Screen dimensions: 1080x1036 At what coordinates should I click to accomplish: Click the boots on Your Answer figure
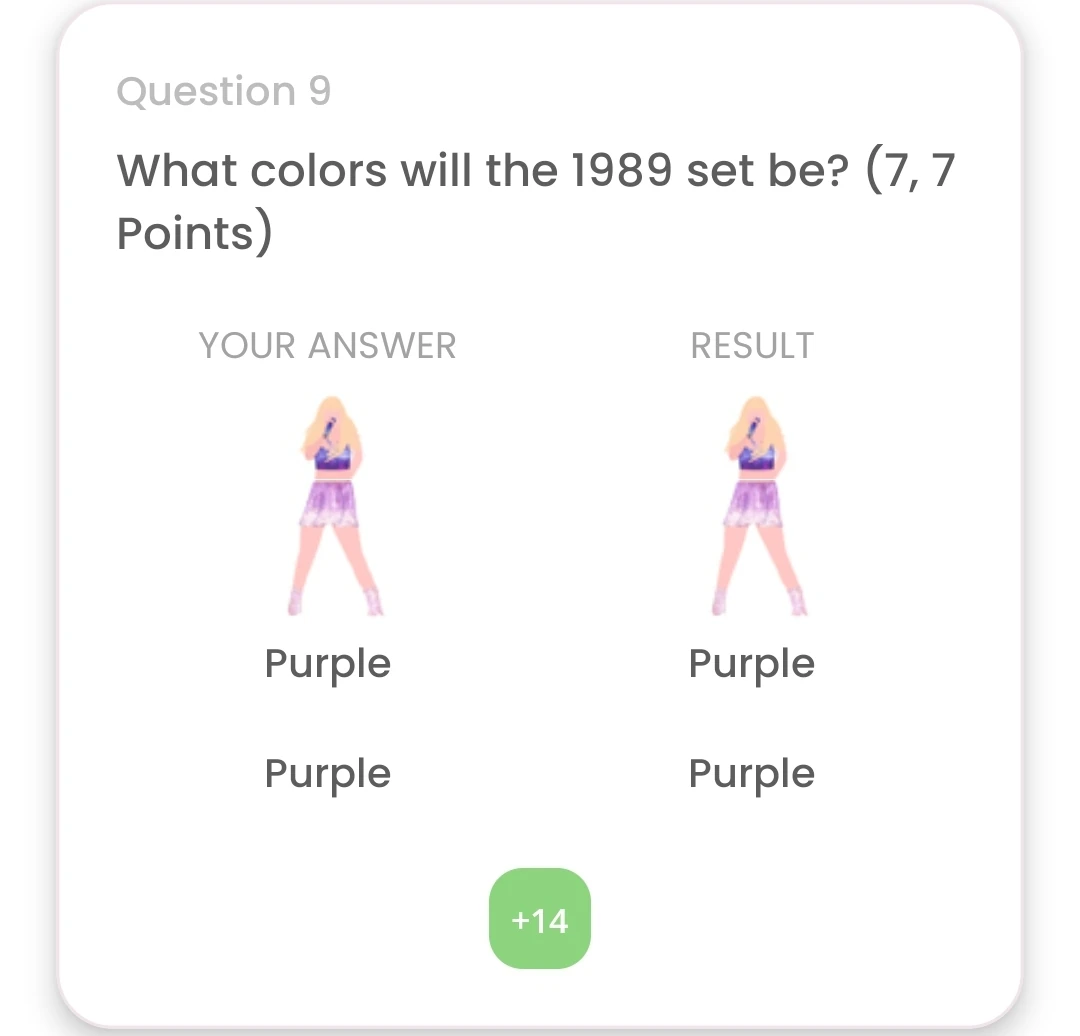(372, 602)
